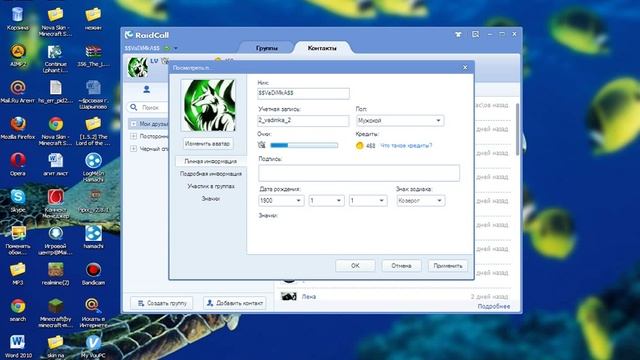Select the Лена contact row
The width and height of the screenshot is (640, 360).
(395, 297)
